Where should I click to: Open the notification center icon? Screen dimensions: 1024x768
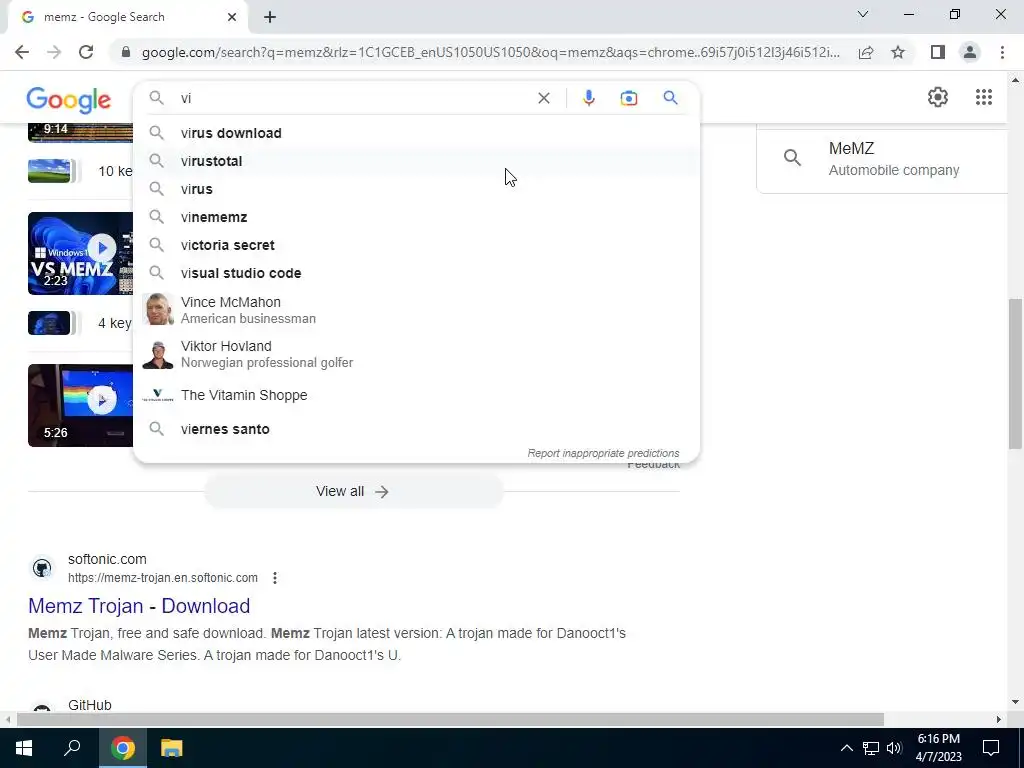(991, 748)
